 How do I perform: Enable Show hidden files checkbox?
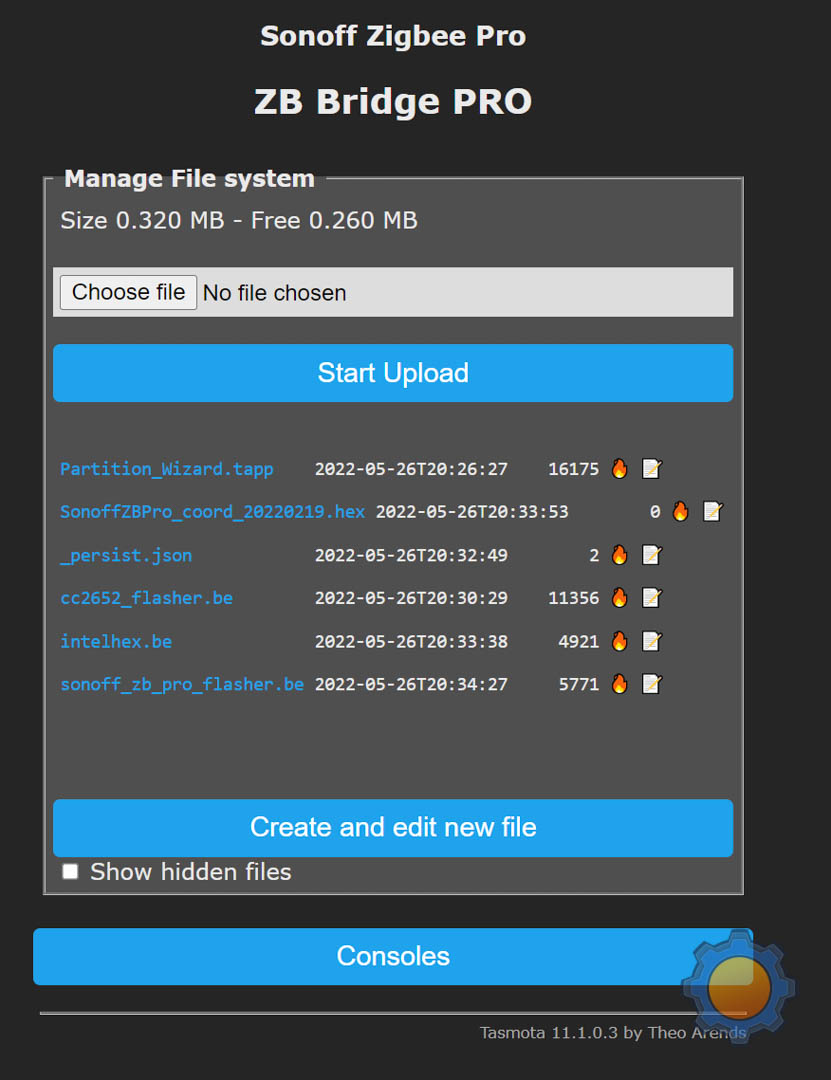[x=70, y=871]
